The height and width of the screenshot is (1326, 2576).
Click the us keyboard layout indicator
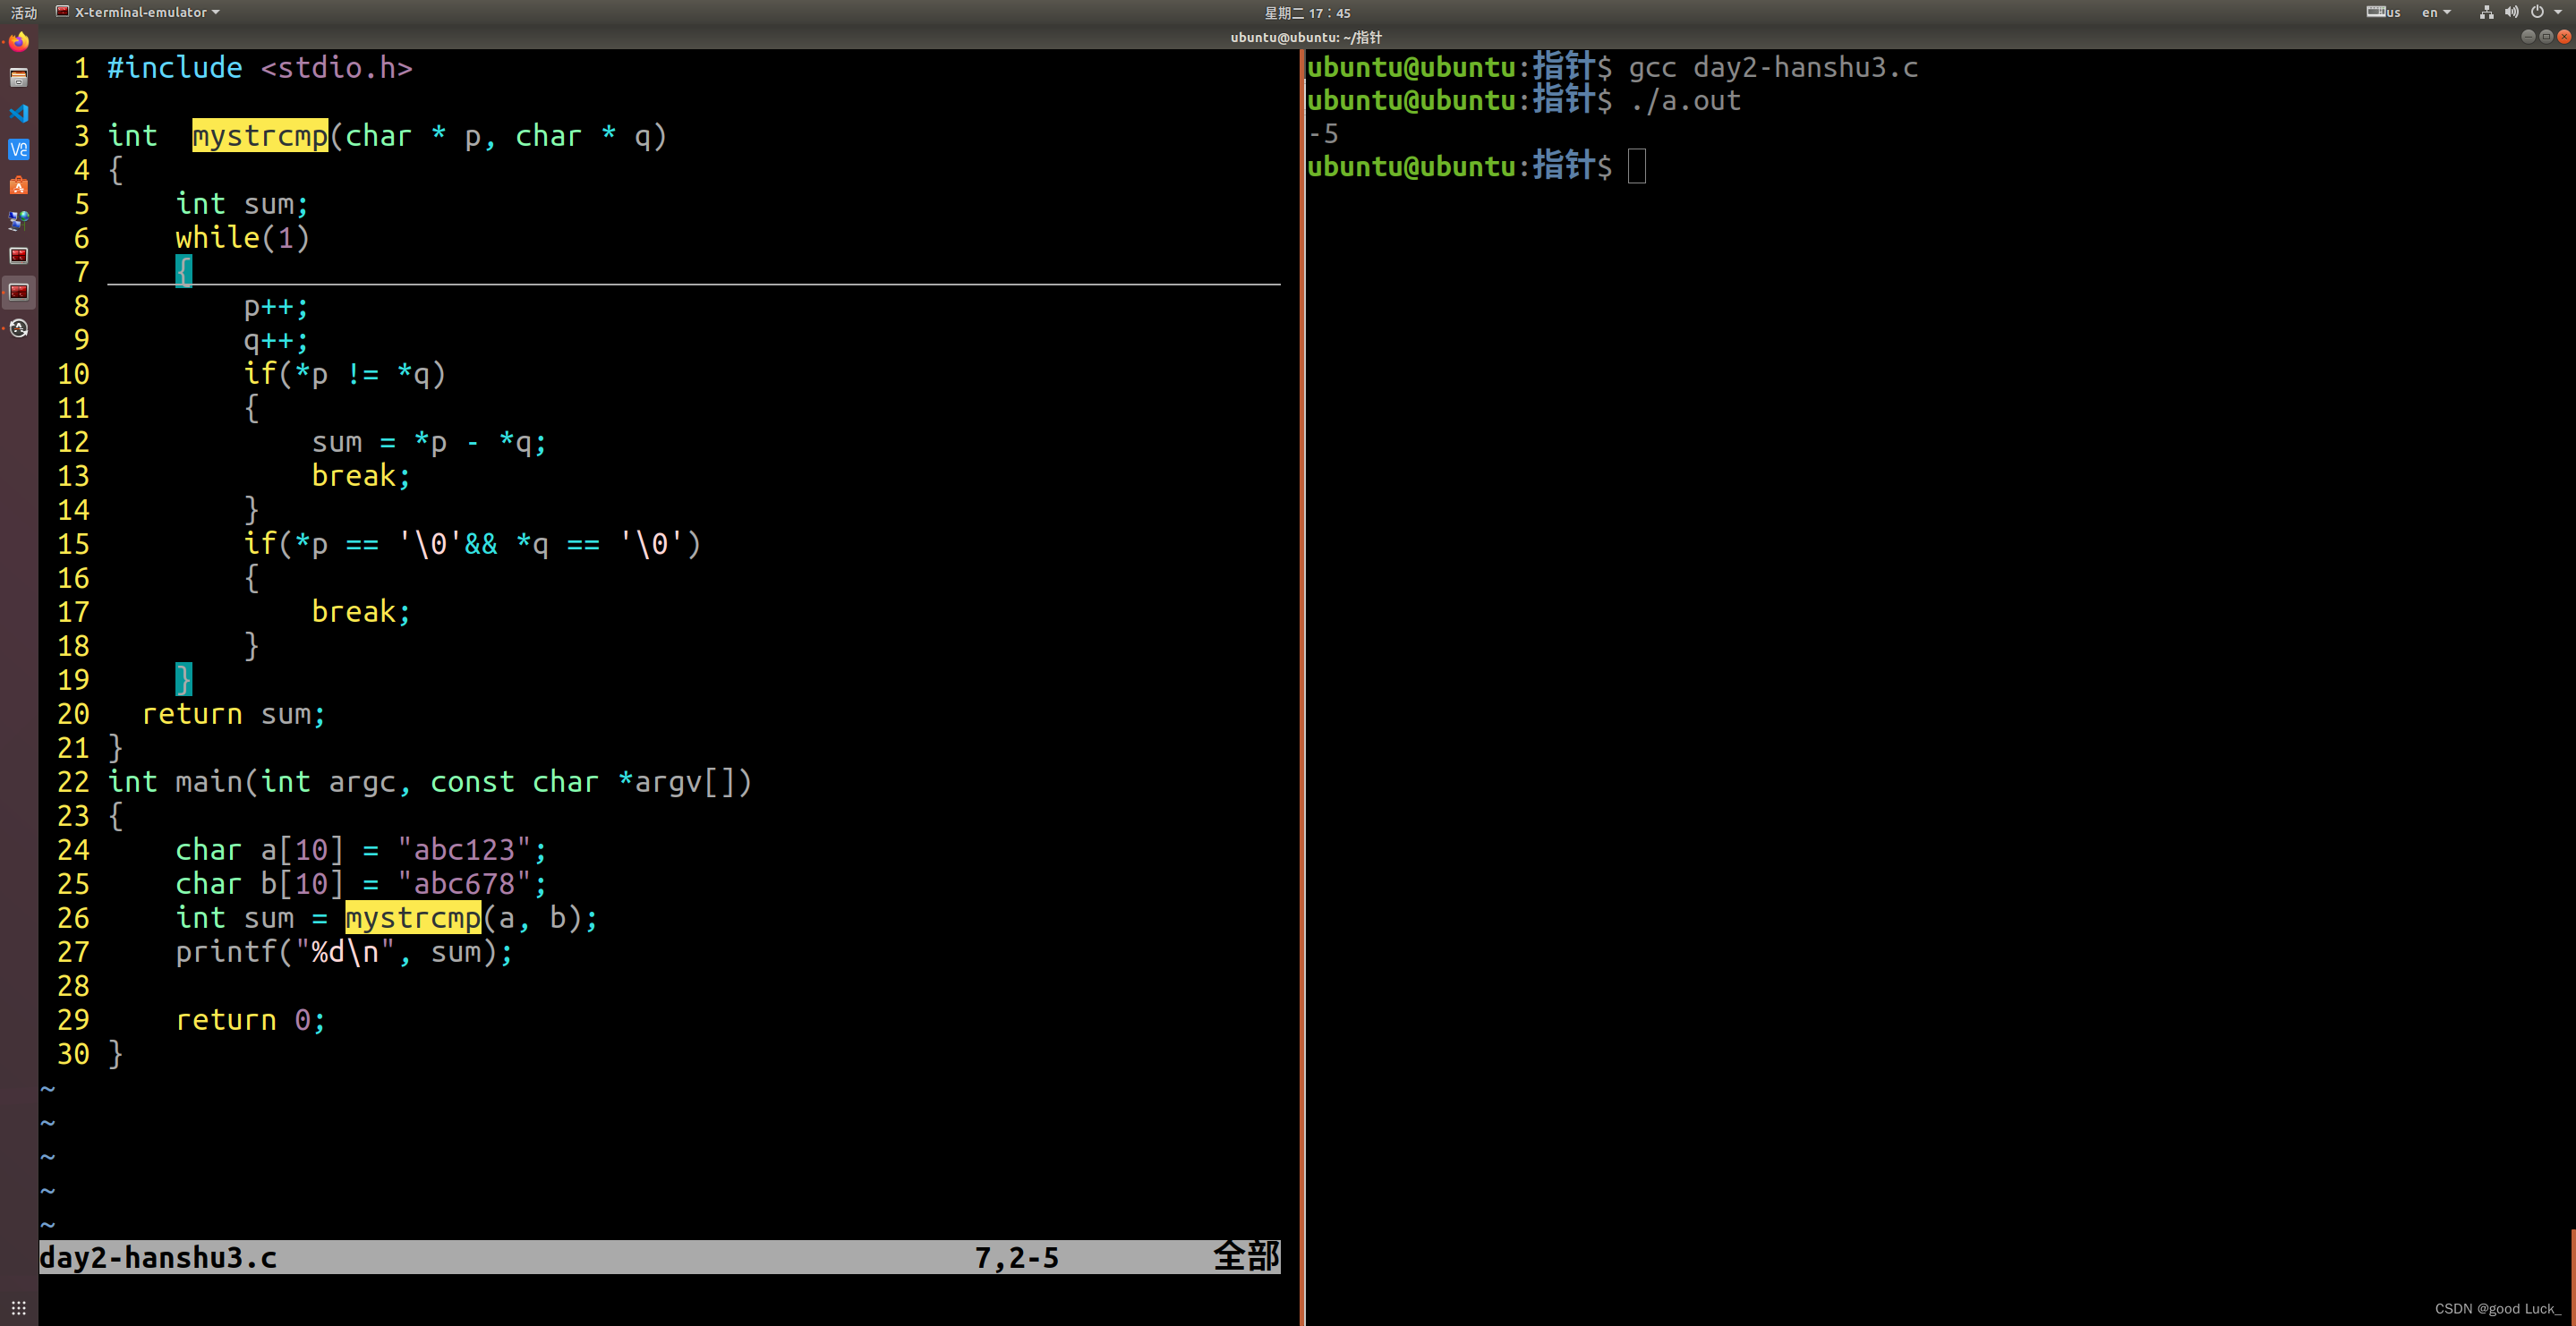2383,12
